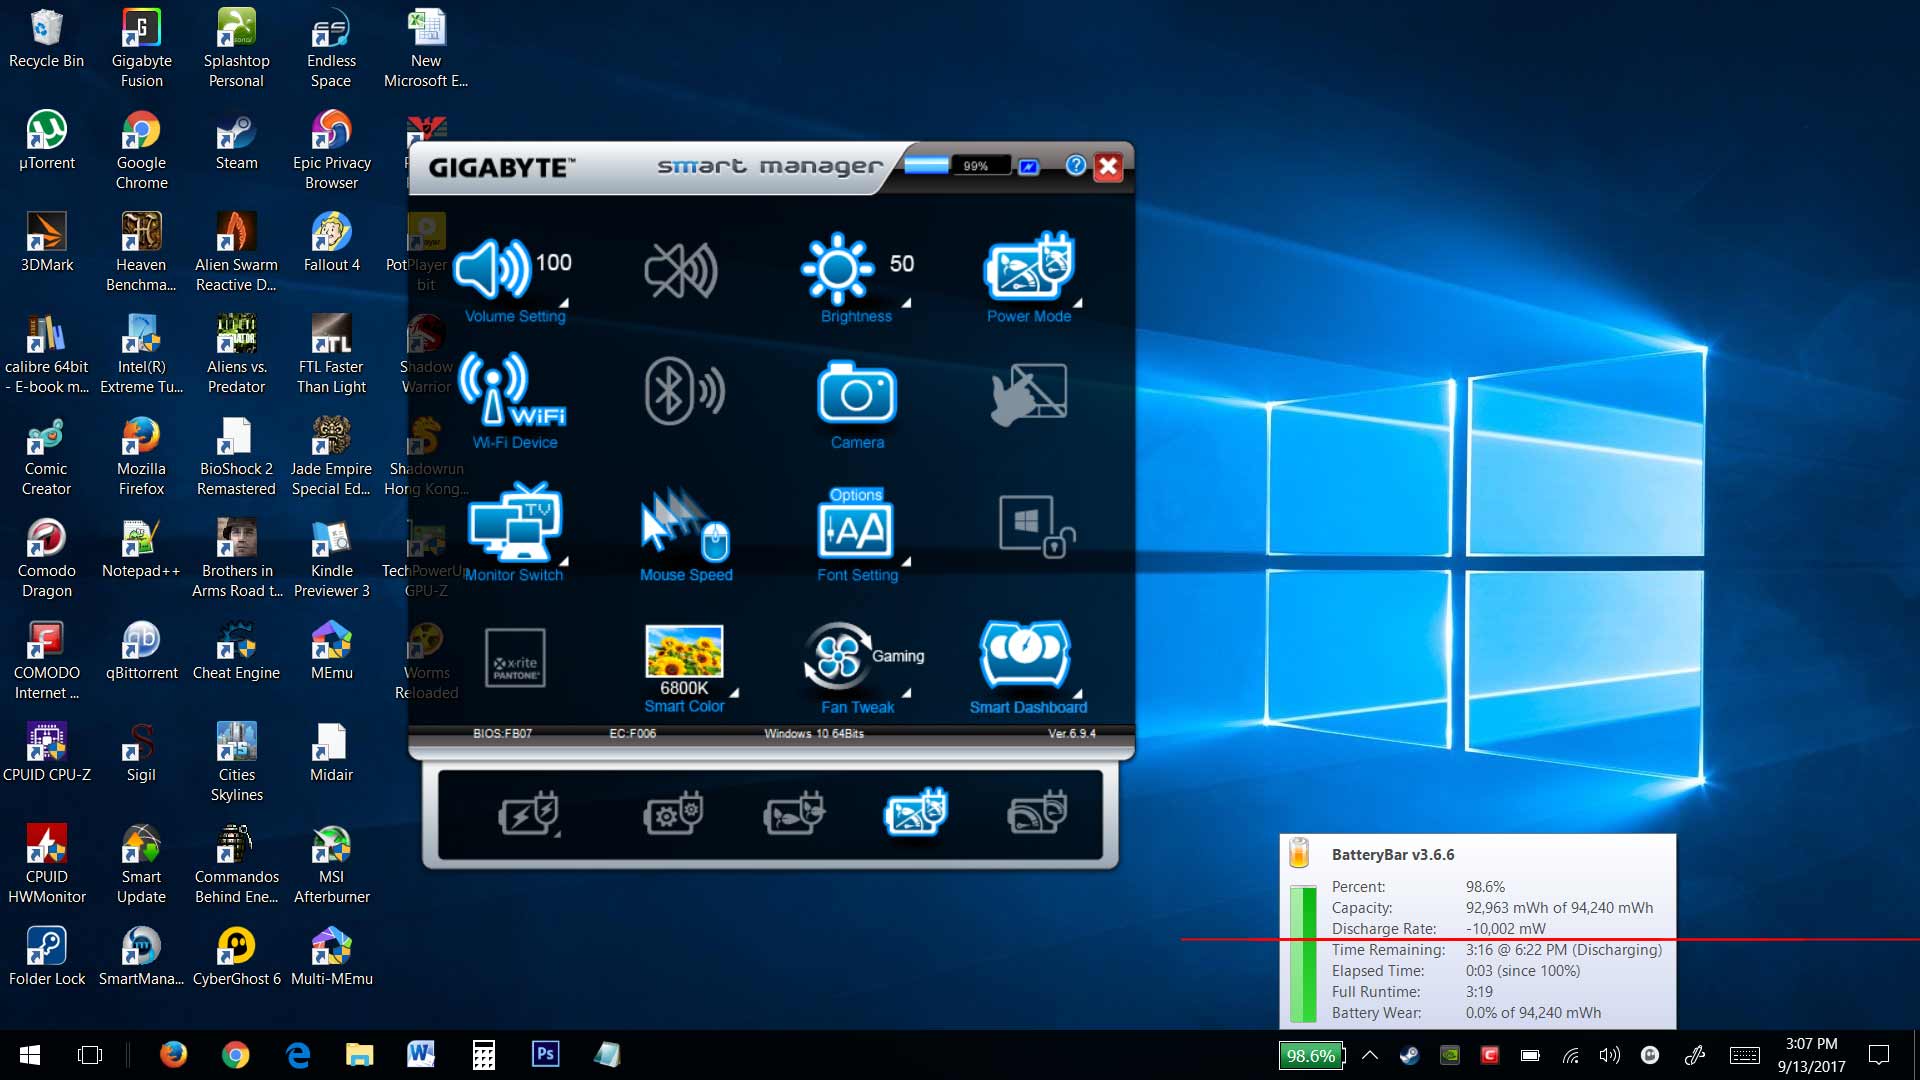Show hidden tray icons chevron
The width and height of the screenshot is (1920, 1080).
coord(1370,1055)
